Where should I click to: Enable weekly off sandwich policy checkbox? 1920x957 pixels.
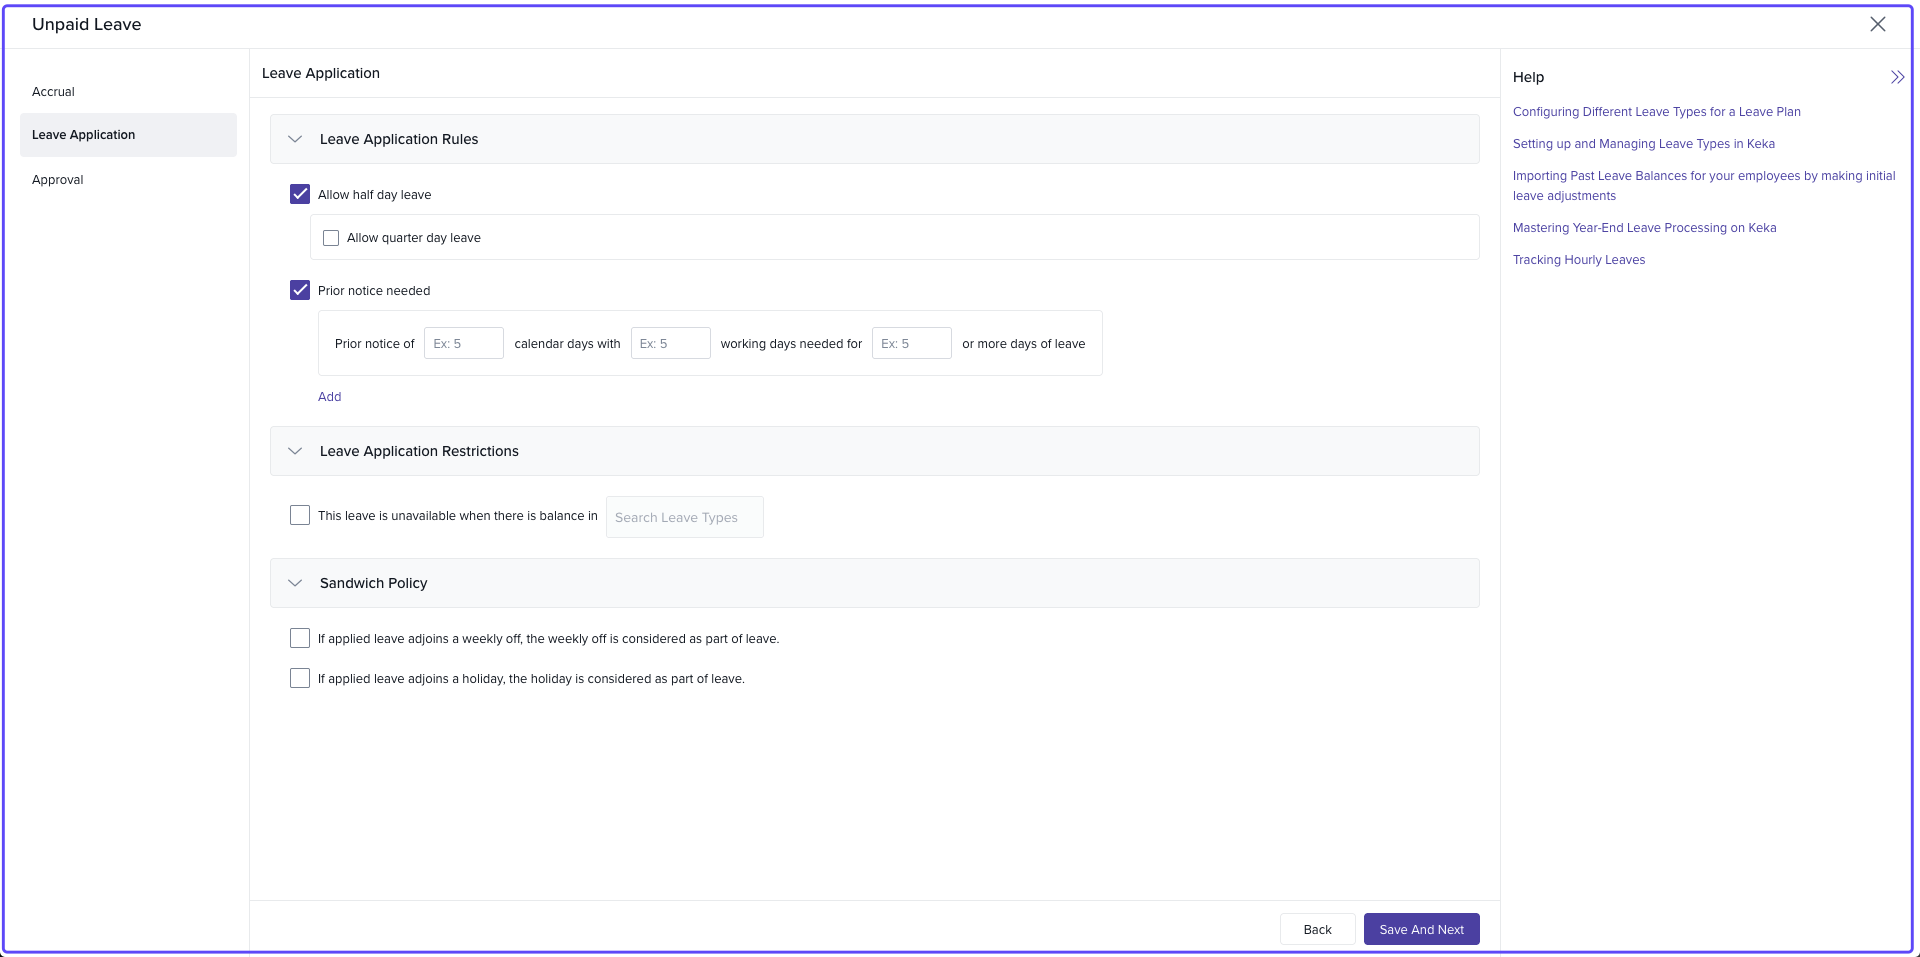[x=300, y=638]
